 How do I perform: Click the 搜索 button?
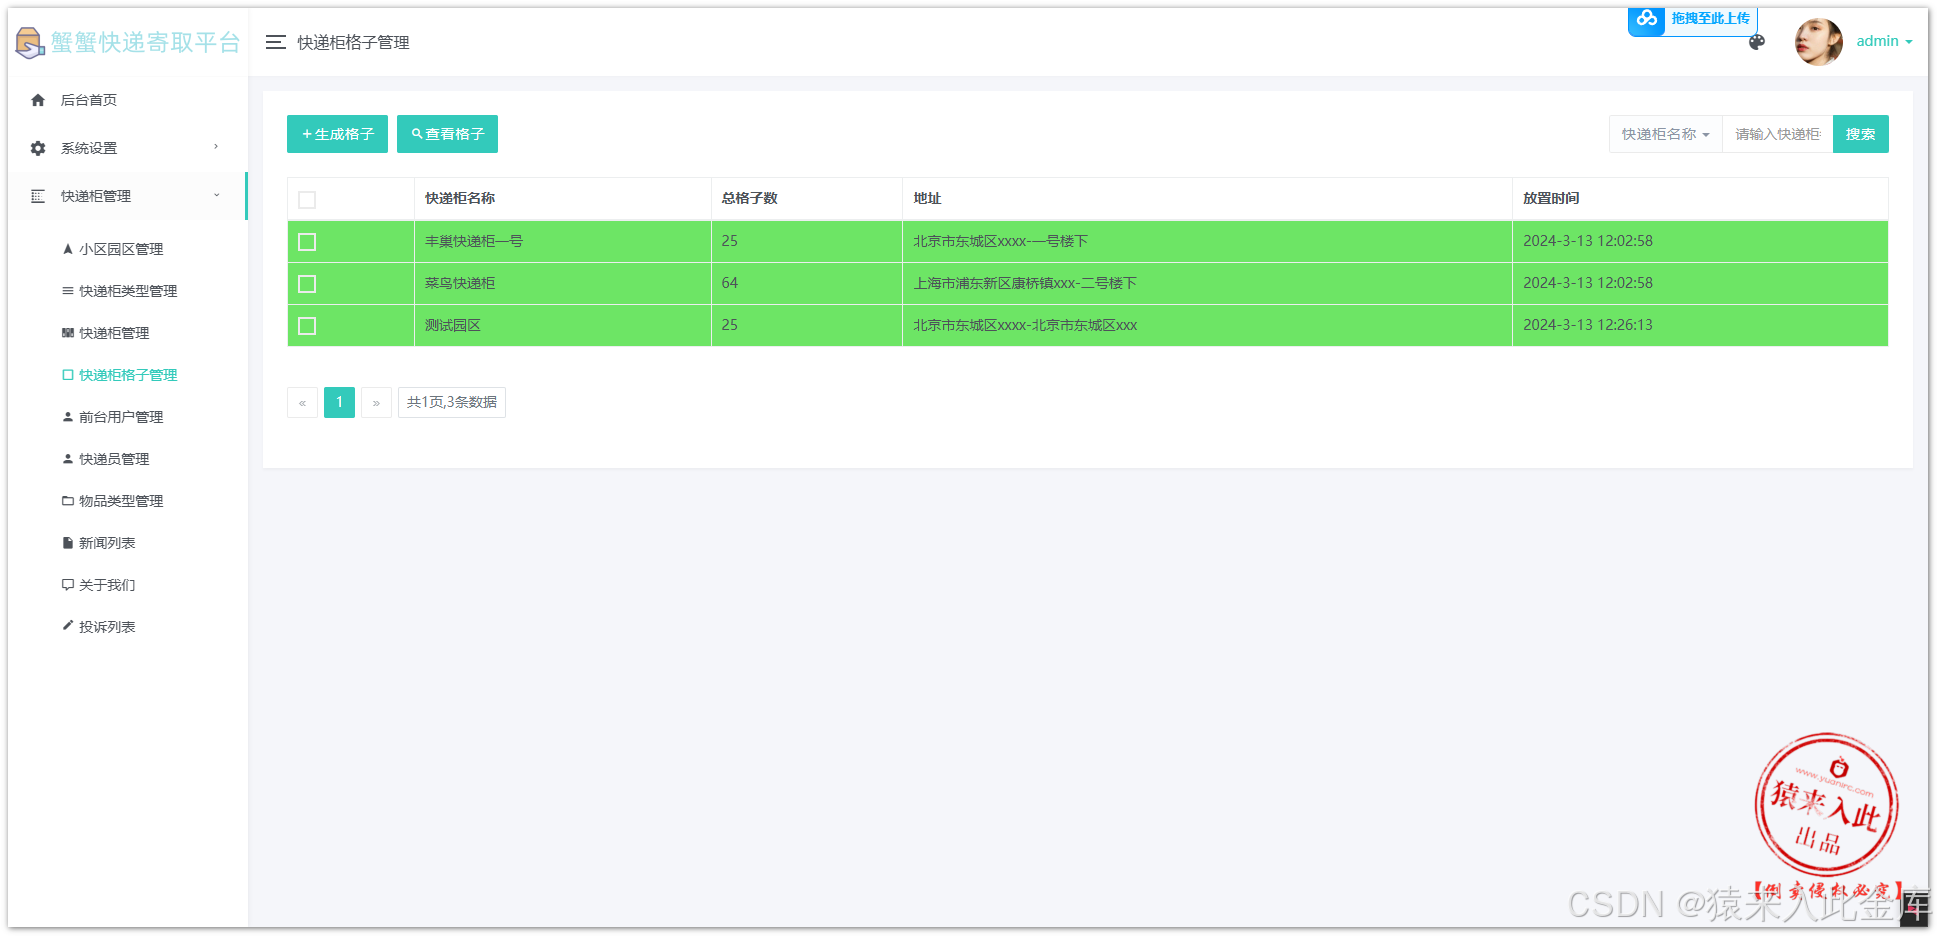click(x=1860, y=134)
